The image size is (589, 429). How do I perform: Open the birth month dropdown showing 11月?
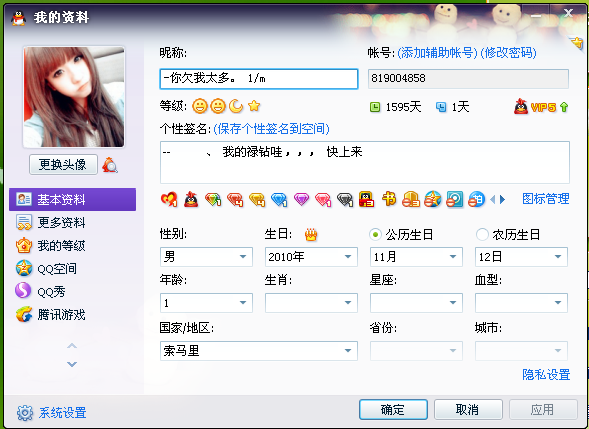pos(416,257)
